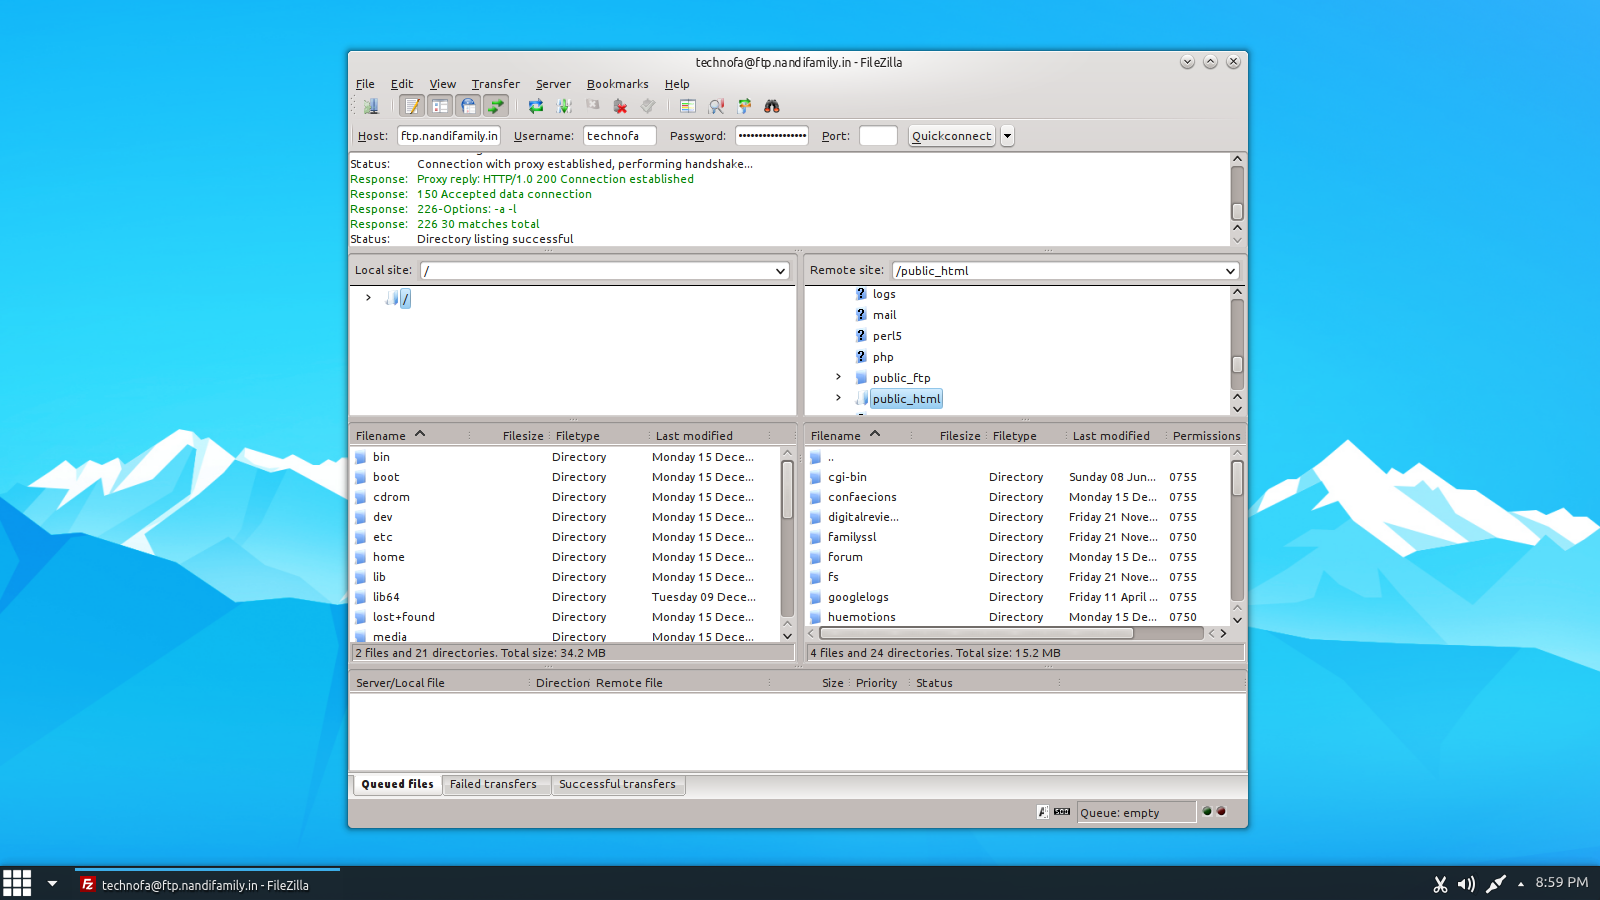The width and height of the screenshot is (1600, 900).
Task: Sort local files by Last modified
Action: (x=694, y=436)
